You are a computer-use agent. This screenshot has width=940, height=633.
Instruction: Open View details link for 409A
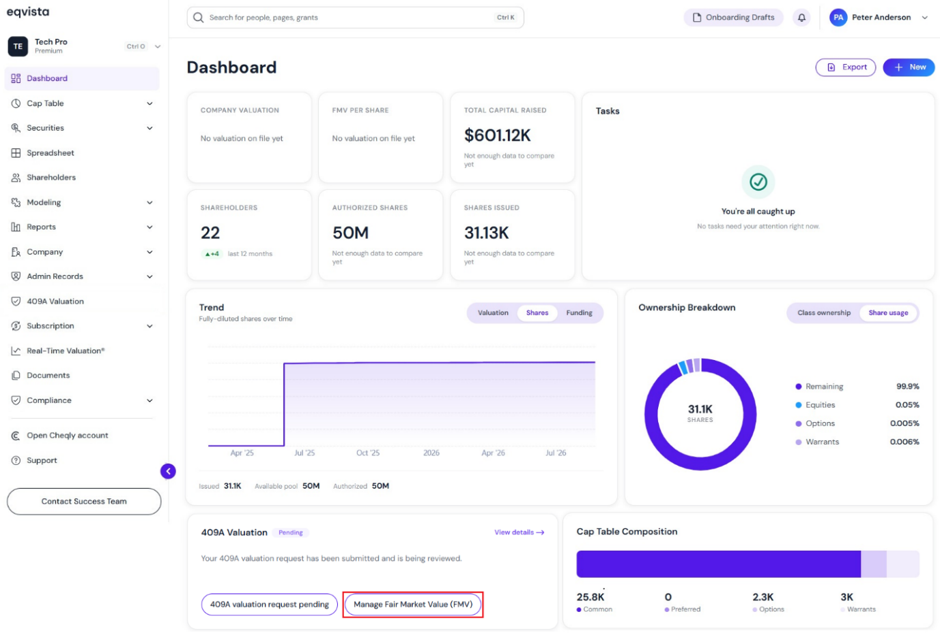(519, 532)
